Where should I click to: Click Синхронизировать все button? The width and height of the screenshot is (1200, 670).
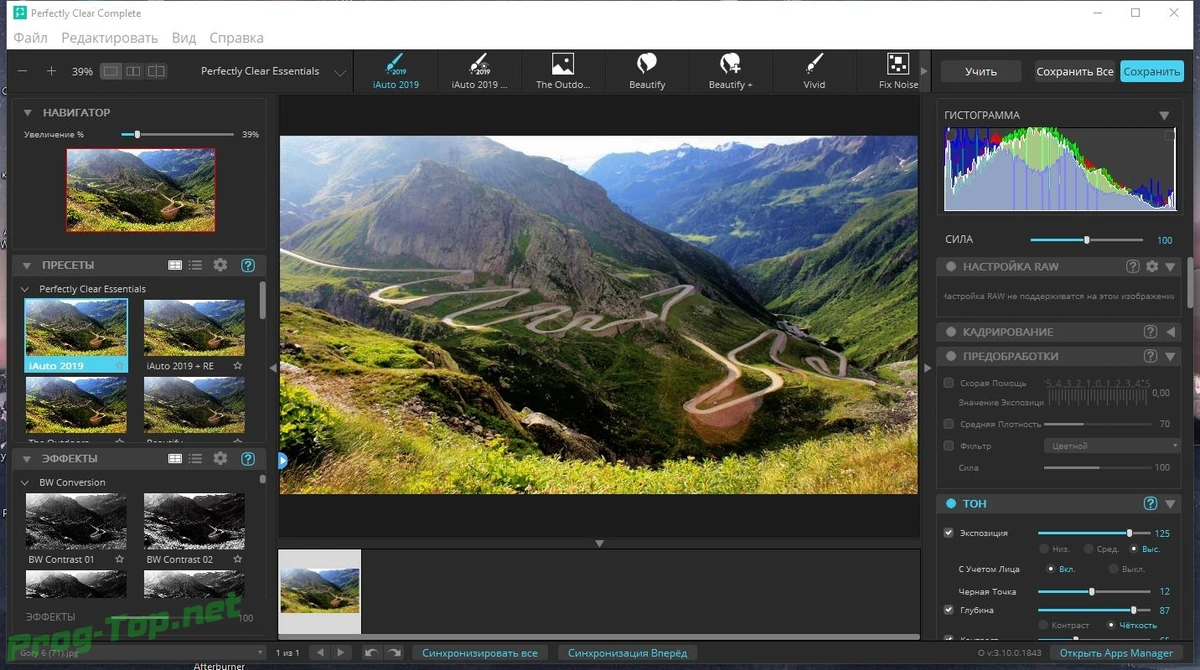[x=480, y=653]
